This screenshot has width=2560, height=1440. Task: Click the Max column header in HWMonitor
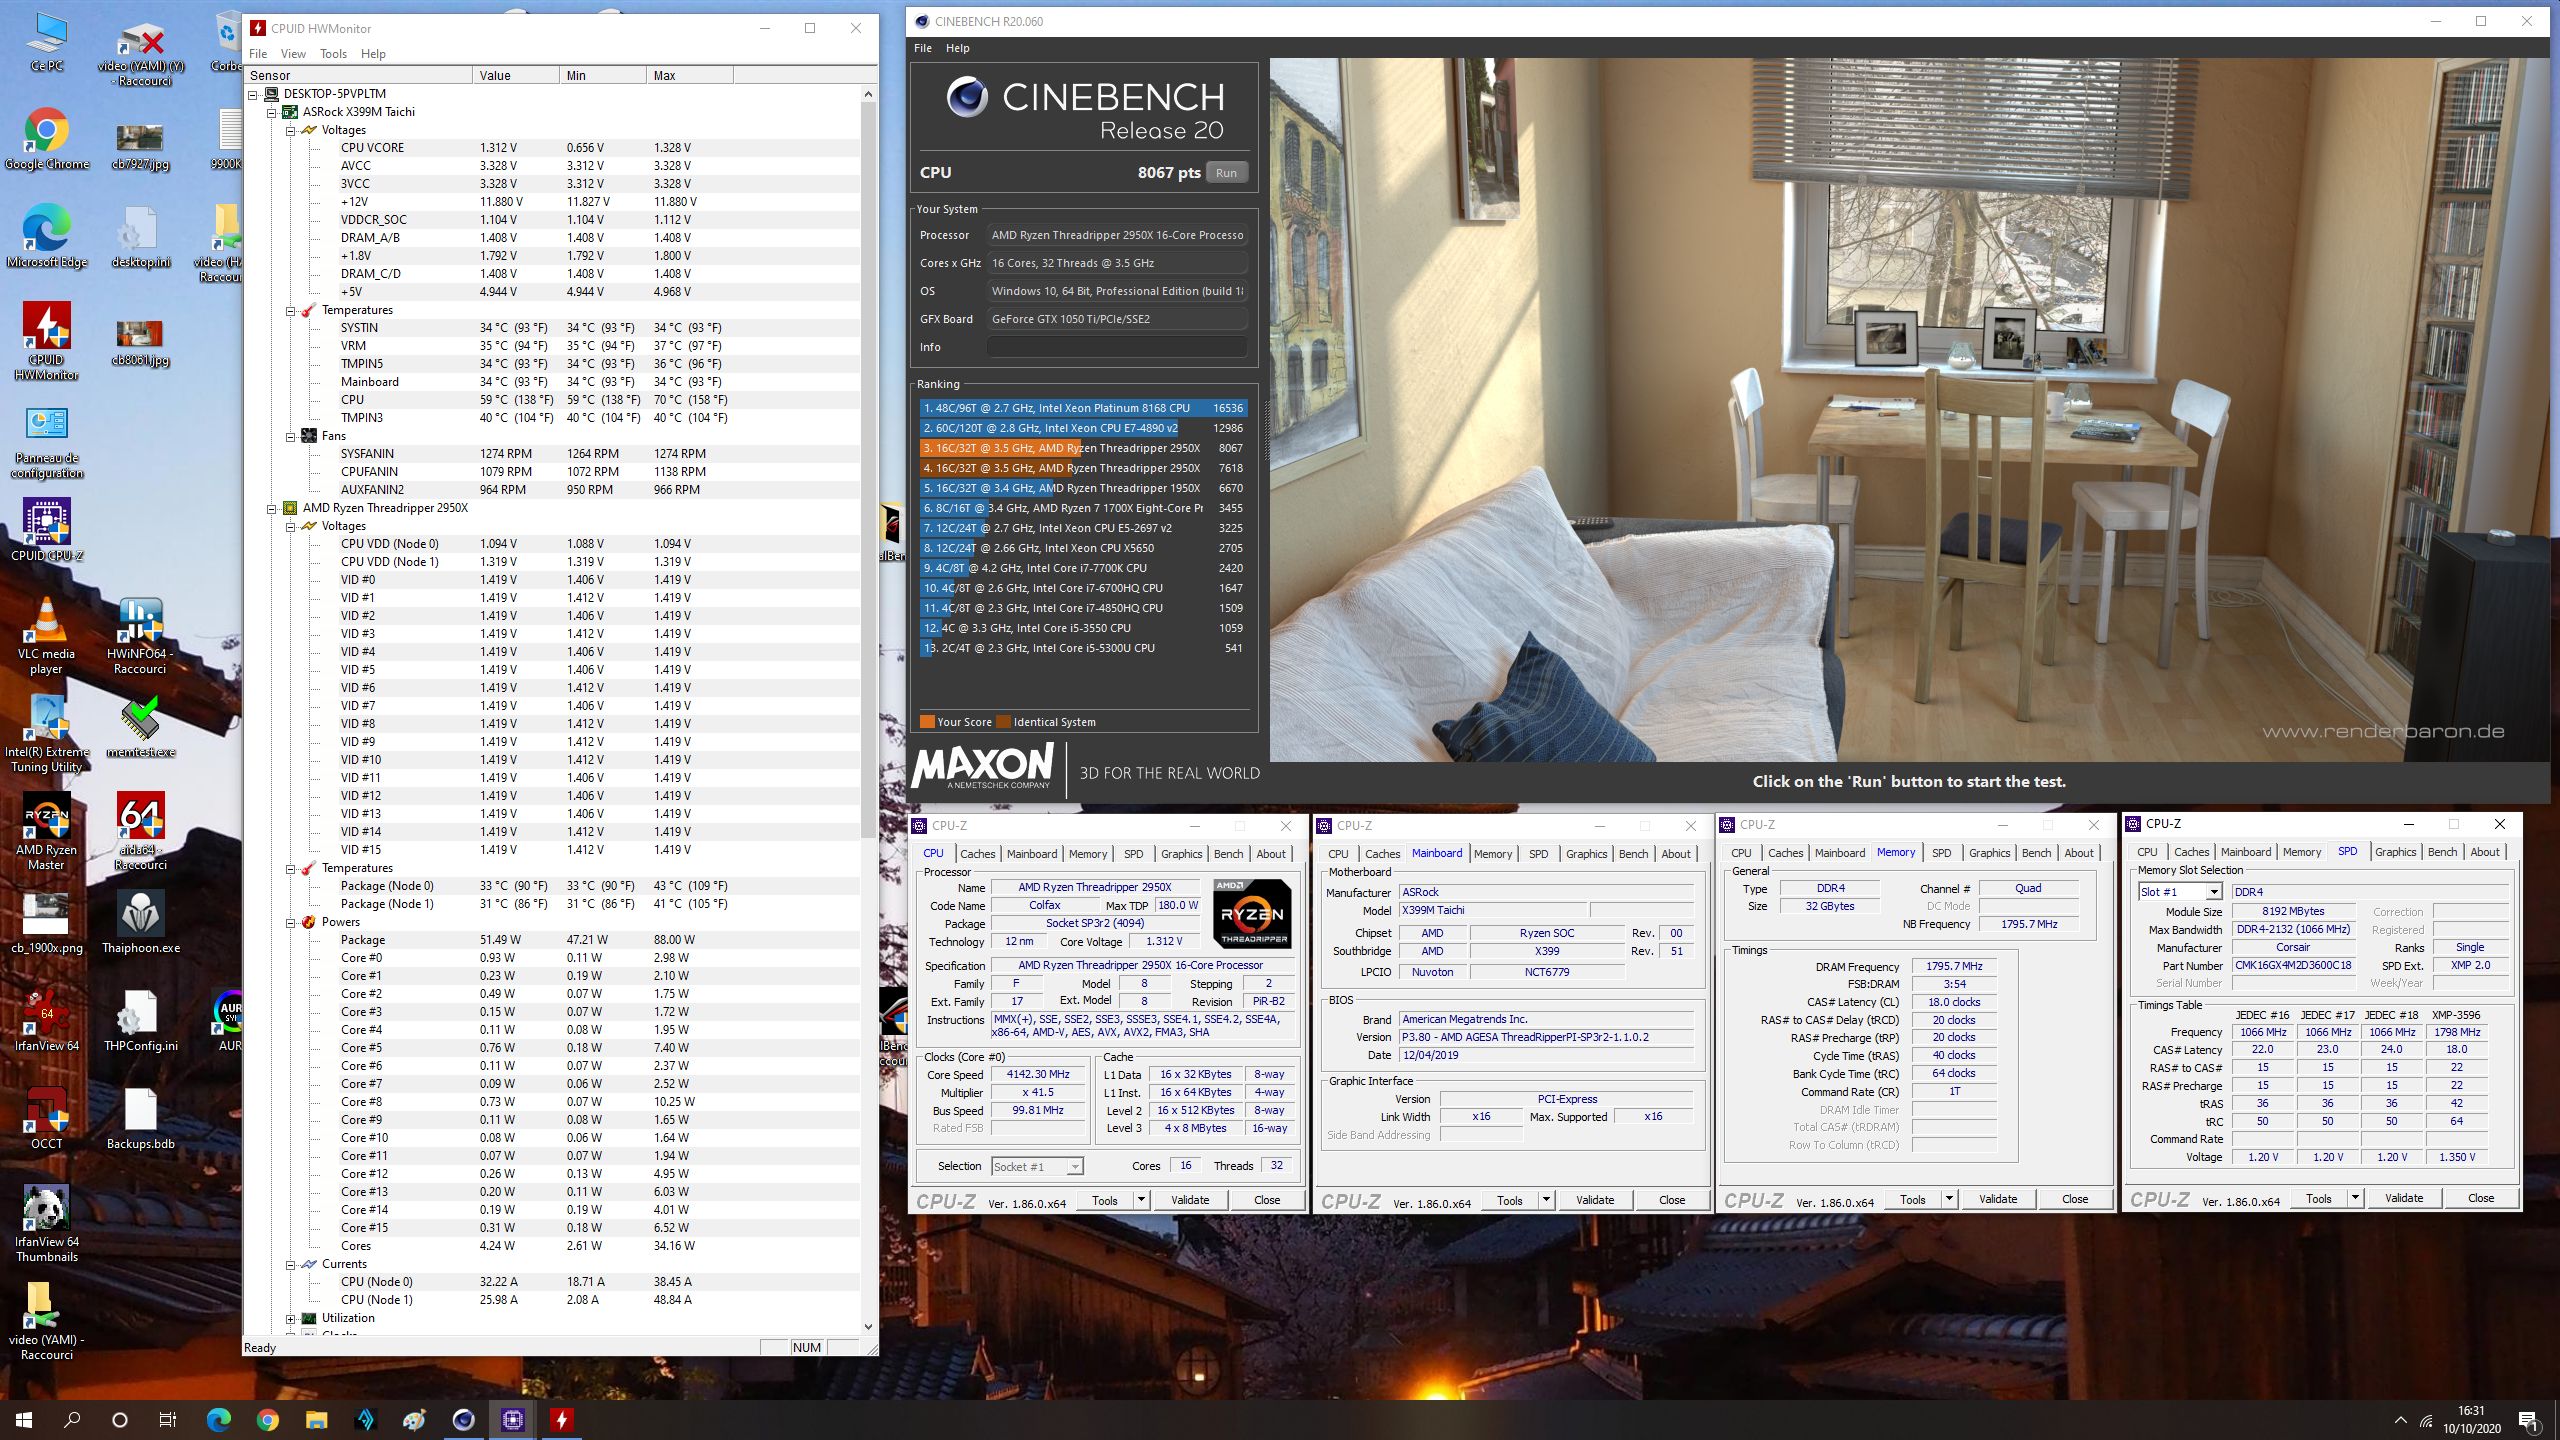689,75
